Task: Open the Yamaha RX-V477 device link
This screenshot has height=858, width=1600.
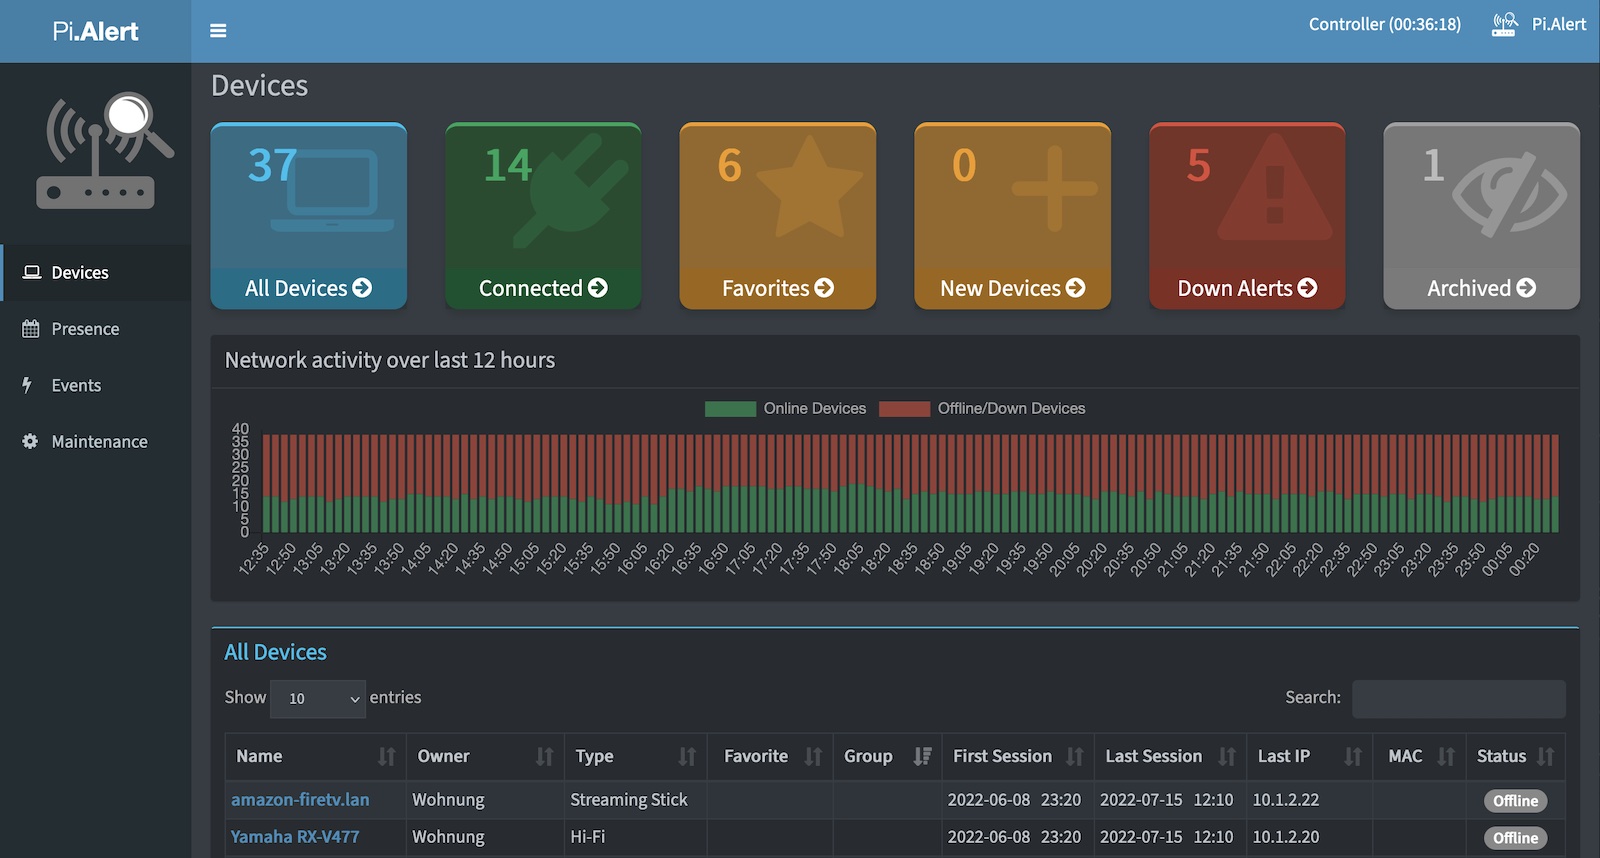Action: point(295,837)
